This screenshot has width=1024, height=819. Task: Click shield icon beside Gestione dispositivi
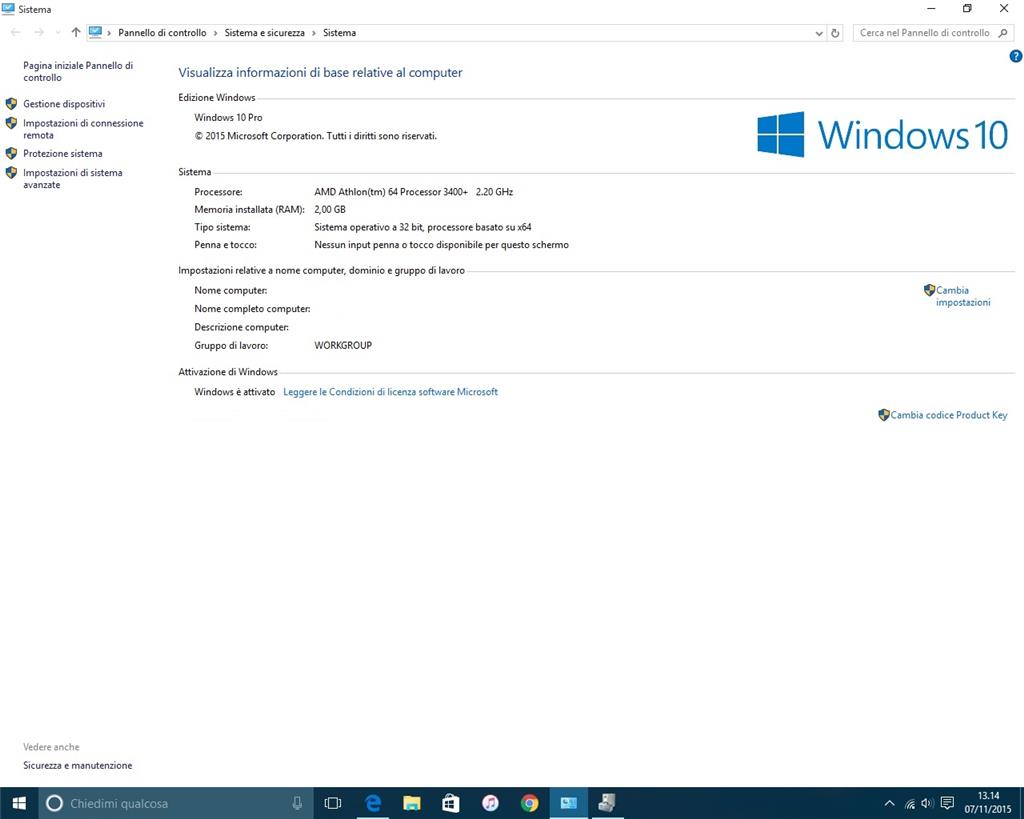click(11, 103)
